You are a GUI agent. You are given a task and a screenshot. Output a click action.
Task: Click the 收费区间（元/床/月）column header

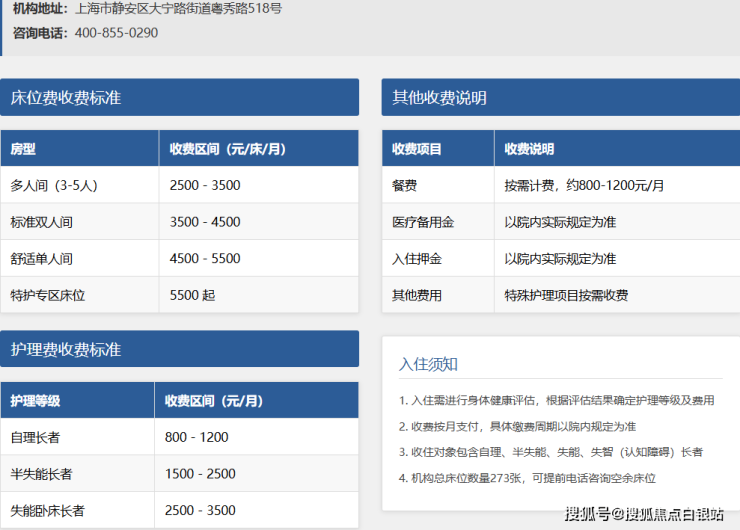click(x=259, y=149)
